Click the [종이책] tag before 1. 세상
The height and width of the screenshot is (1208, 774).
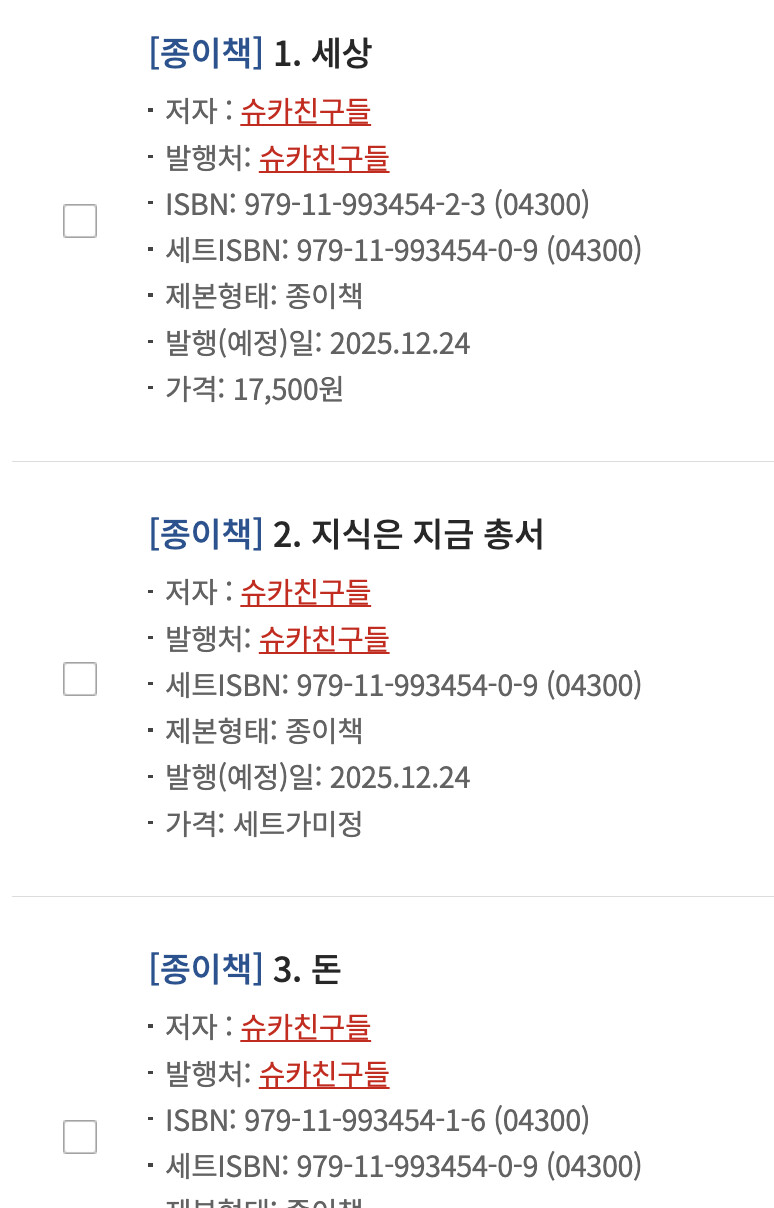click(205, 53)
